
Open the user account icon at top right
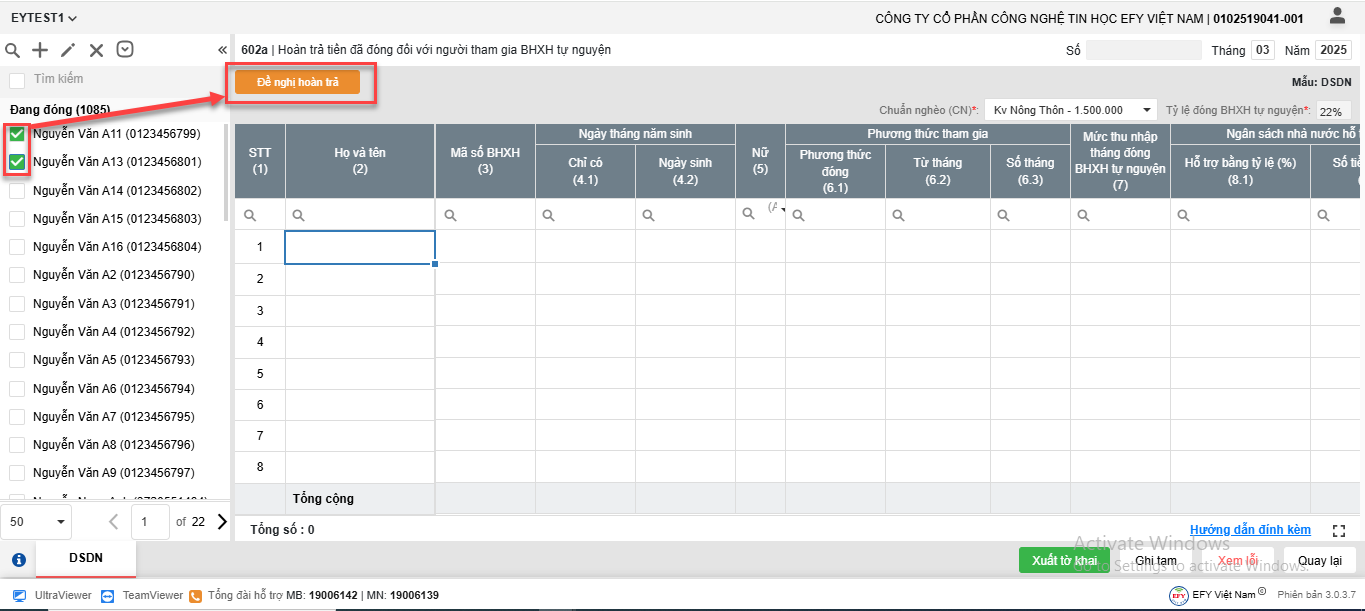pos(1337,16)
